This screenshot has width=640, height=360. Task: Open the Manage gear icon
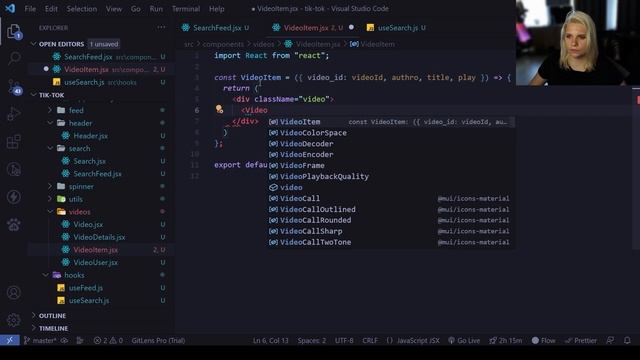point(13,320)
